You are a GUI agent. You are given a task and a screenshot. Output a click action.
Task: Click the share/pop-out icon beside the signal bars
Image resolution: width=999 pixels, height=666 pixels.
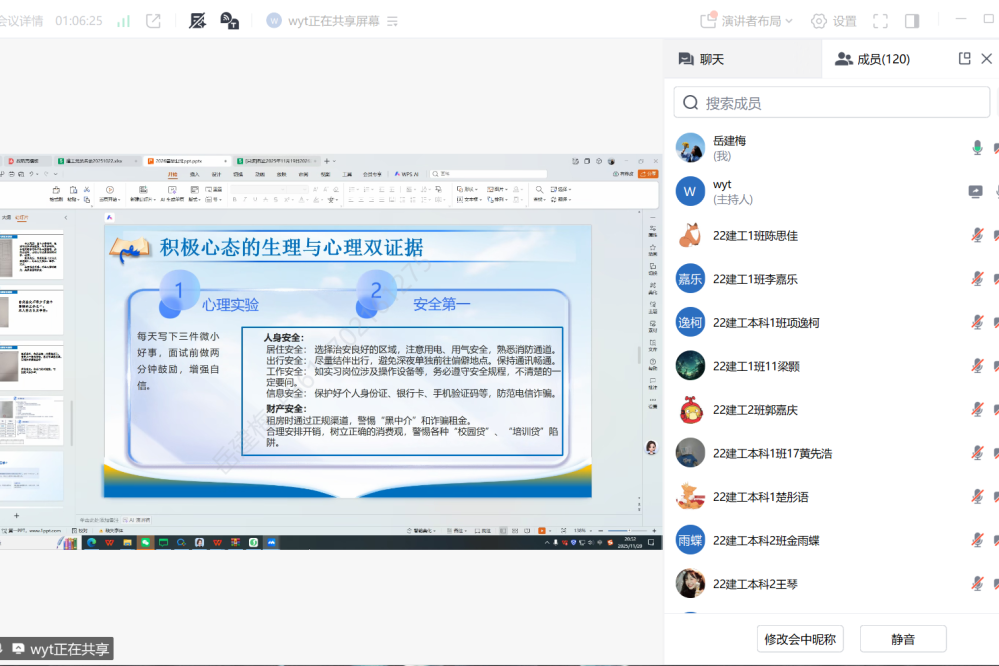(x=153, y=21)
